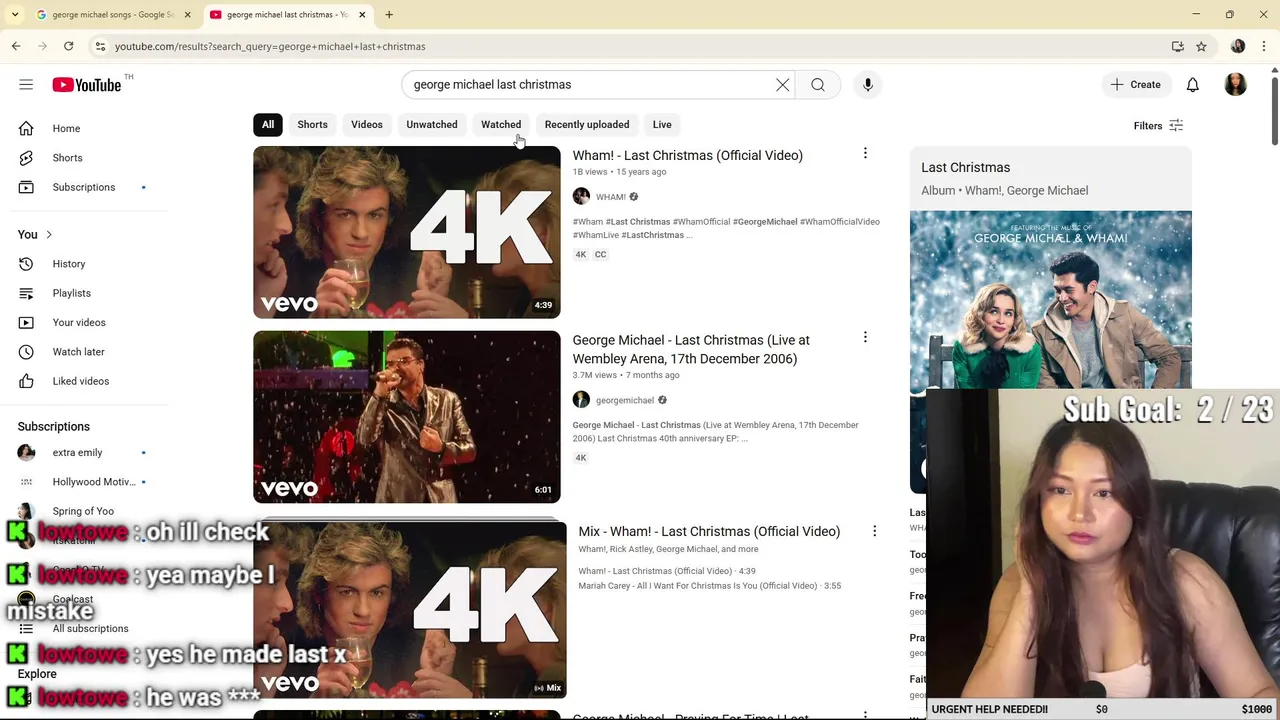Open the account avatar menu
1280x720 pixels.
click(1236, 85)
